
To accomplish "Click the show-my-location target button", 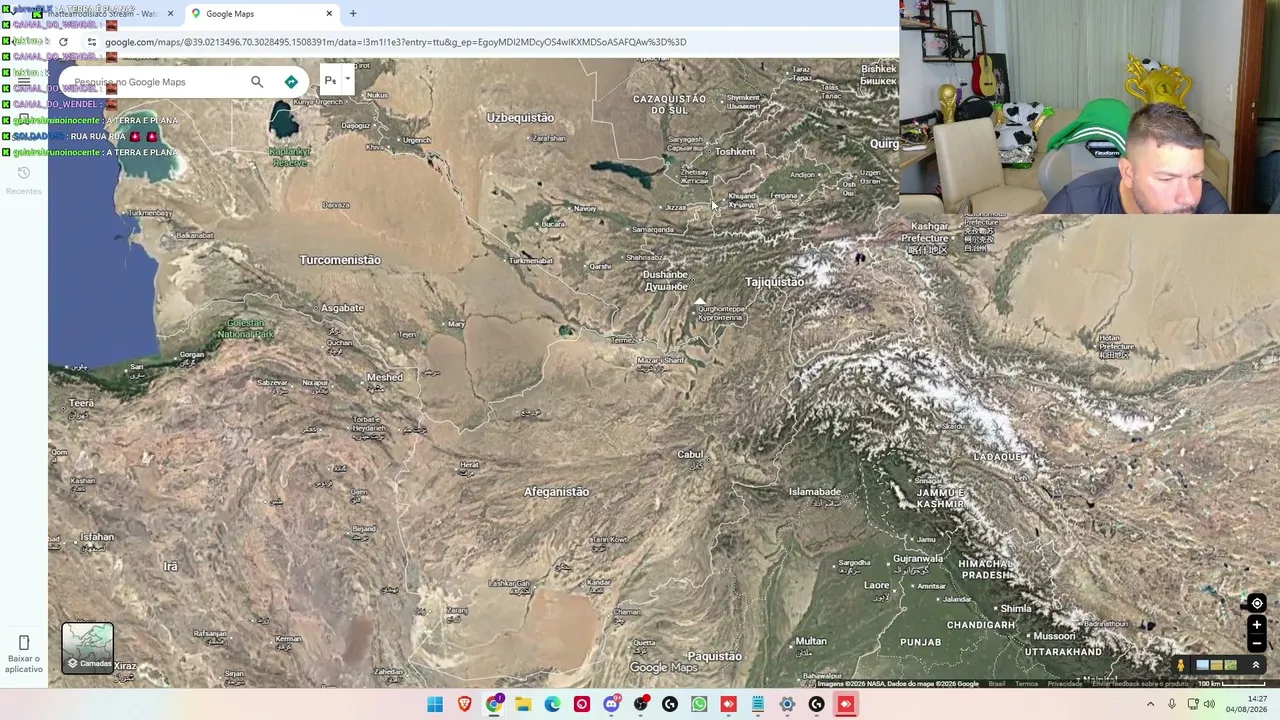I will tap(1257, 603).
